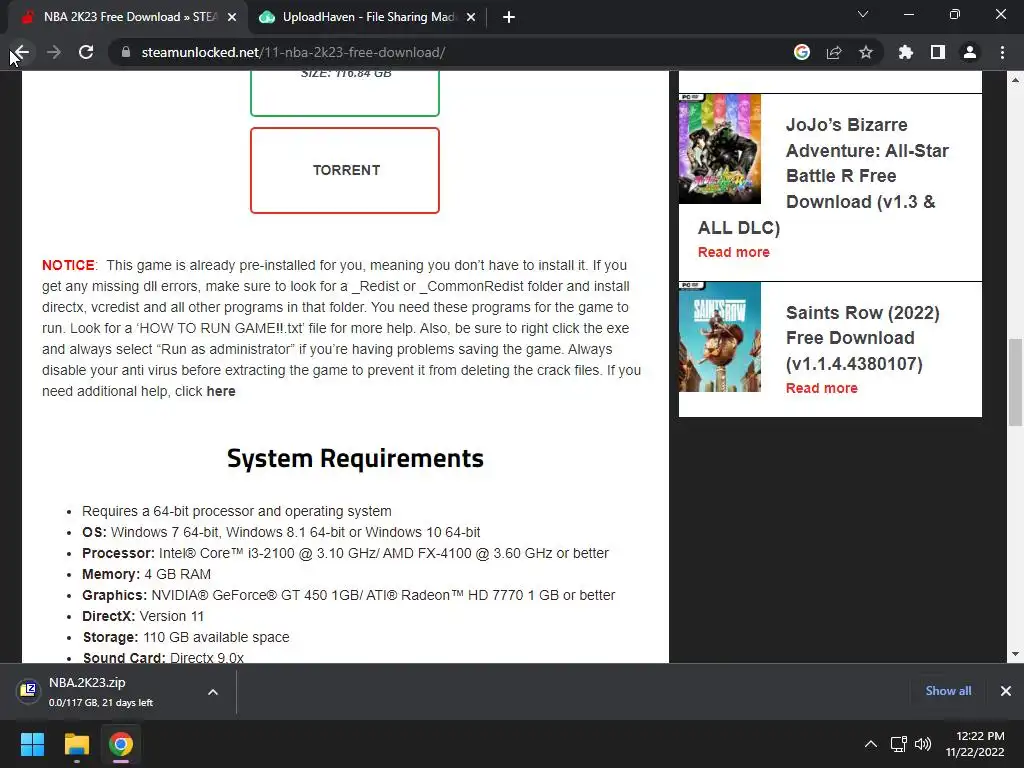Click the NBA.2K23.zip file icon
The image size is (1024, 768).
coord(28,690)
